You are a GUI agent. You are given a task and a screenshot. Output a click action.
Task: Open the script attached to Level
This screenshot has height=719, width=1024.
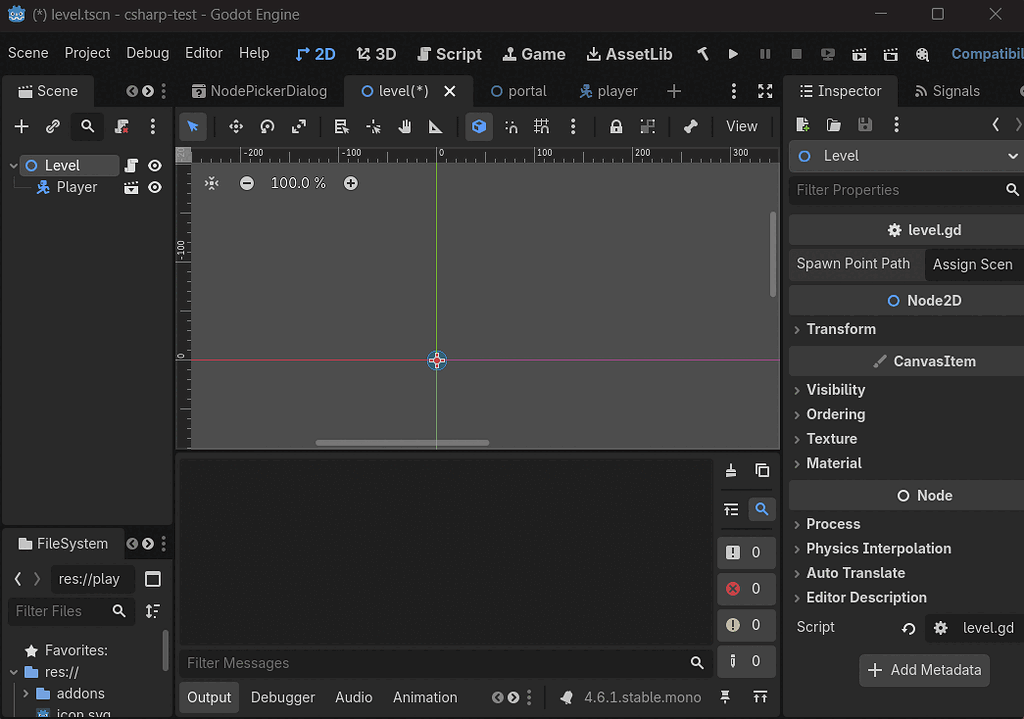(x=131, y=166)
